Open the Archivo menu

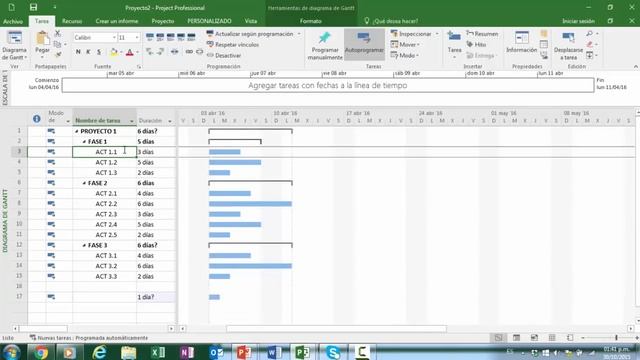click(13, 21)
